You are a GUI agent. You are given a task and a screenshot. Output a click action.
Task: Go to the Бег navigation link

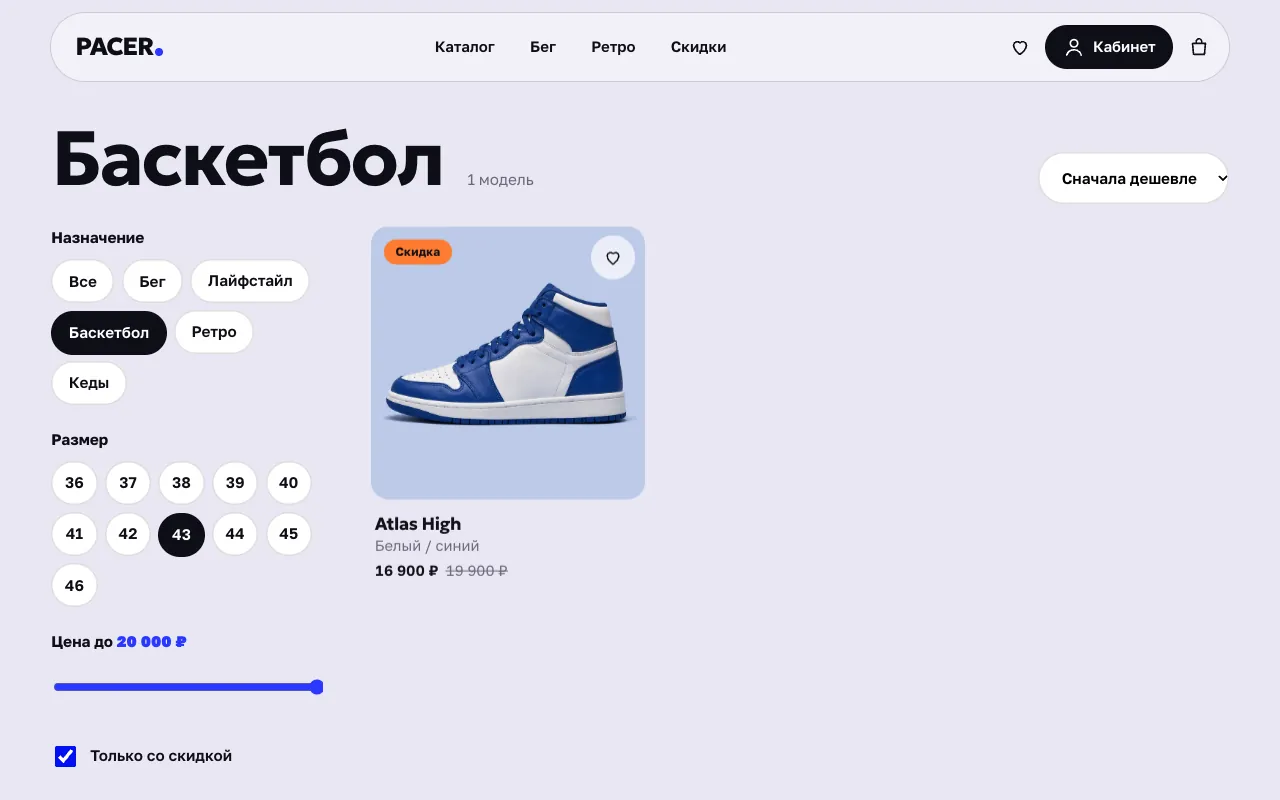pyautogui.click(x=543, y=47)
